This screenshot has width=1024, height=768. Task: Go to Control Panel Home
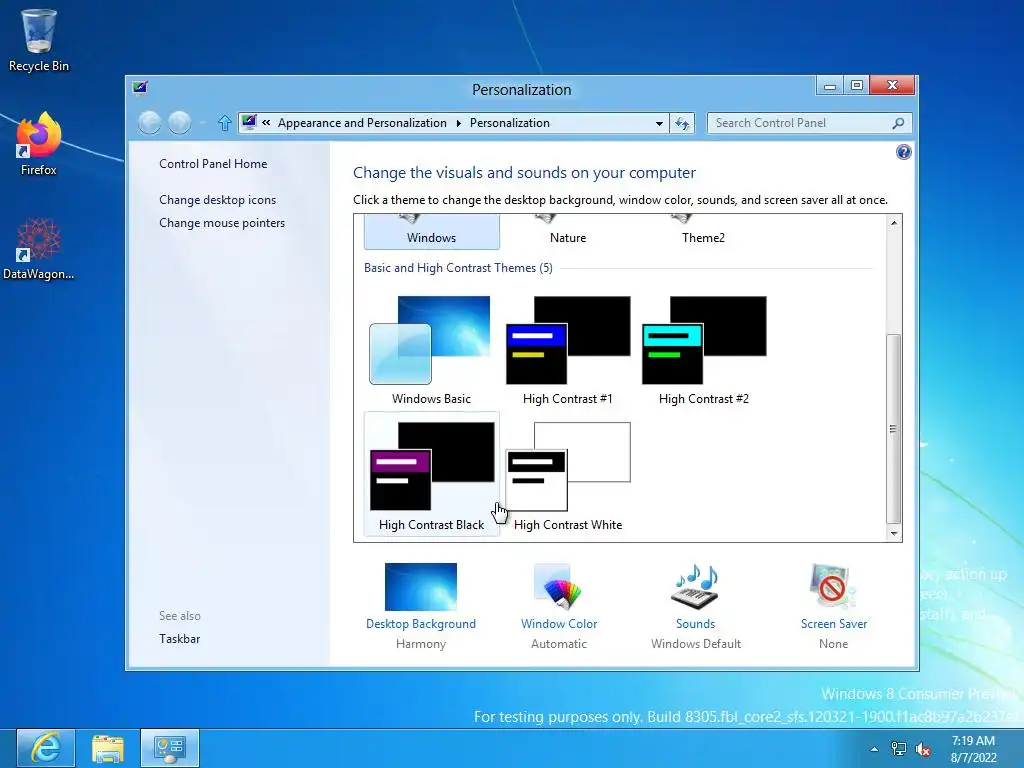tap(213, 164)
